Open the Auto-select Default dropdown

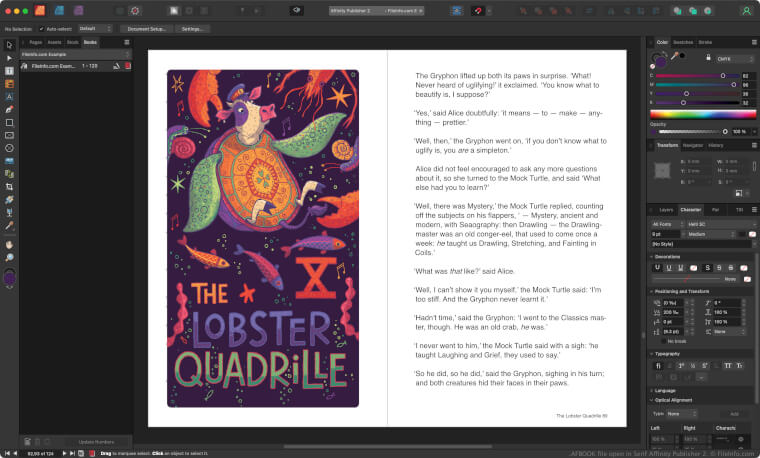(95, 29)
